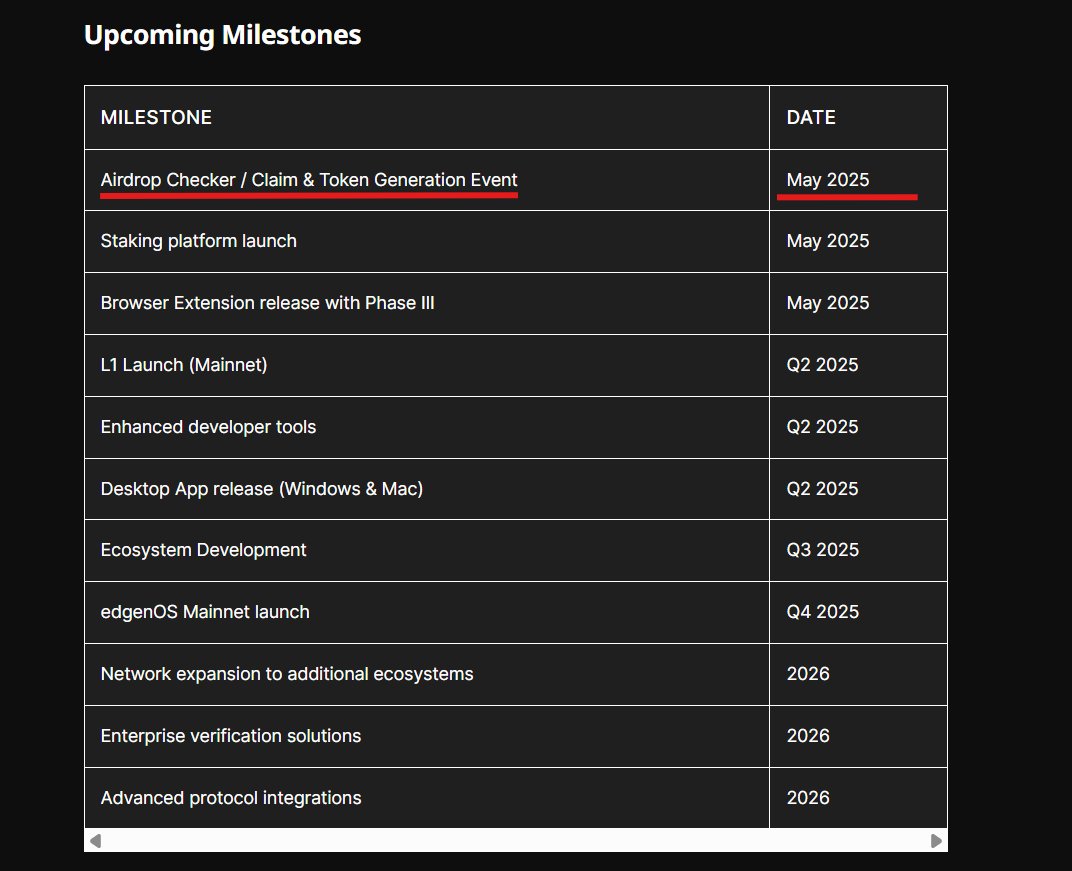1072x871 pixels.
Task: Click 2026 date for Advanced protocol integrations
Action: click(x=808, y=798)
